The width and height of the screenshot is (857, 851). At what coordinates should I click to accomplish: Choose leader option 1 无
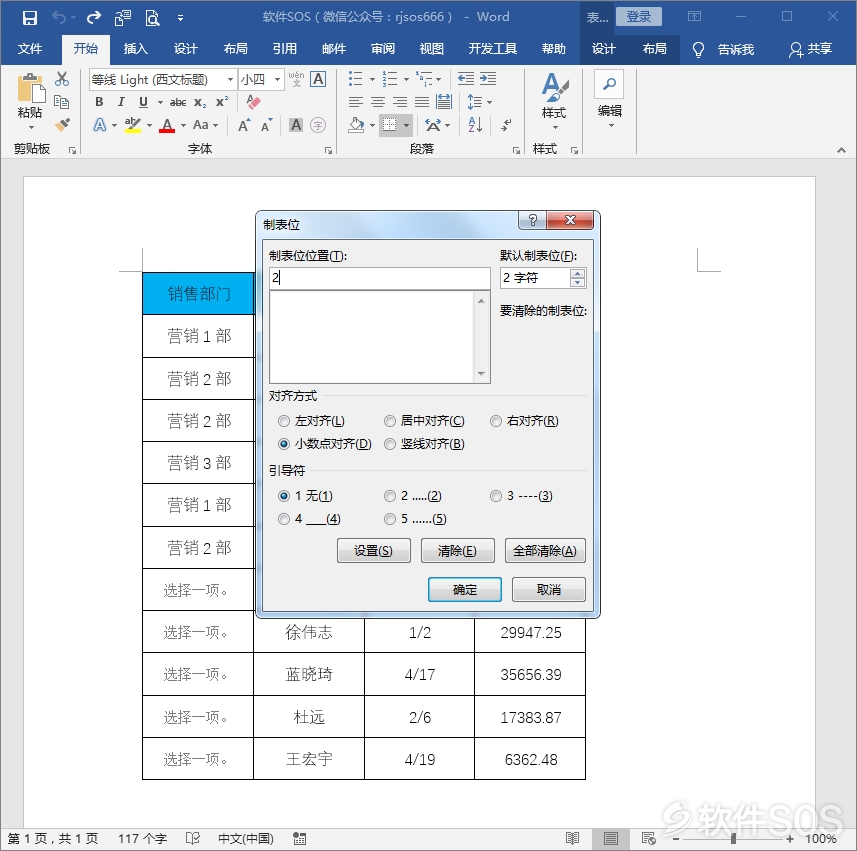[284, 496]
